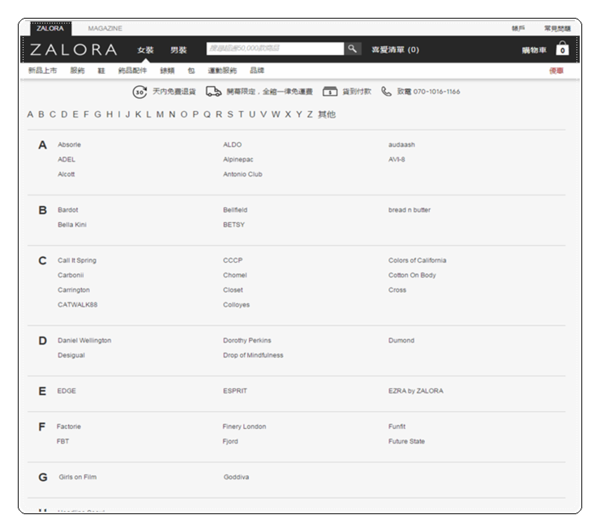Open the Absorie brand

tap(69, 145)
